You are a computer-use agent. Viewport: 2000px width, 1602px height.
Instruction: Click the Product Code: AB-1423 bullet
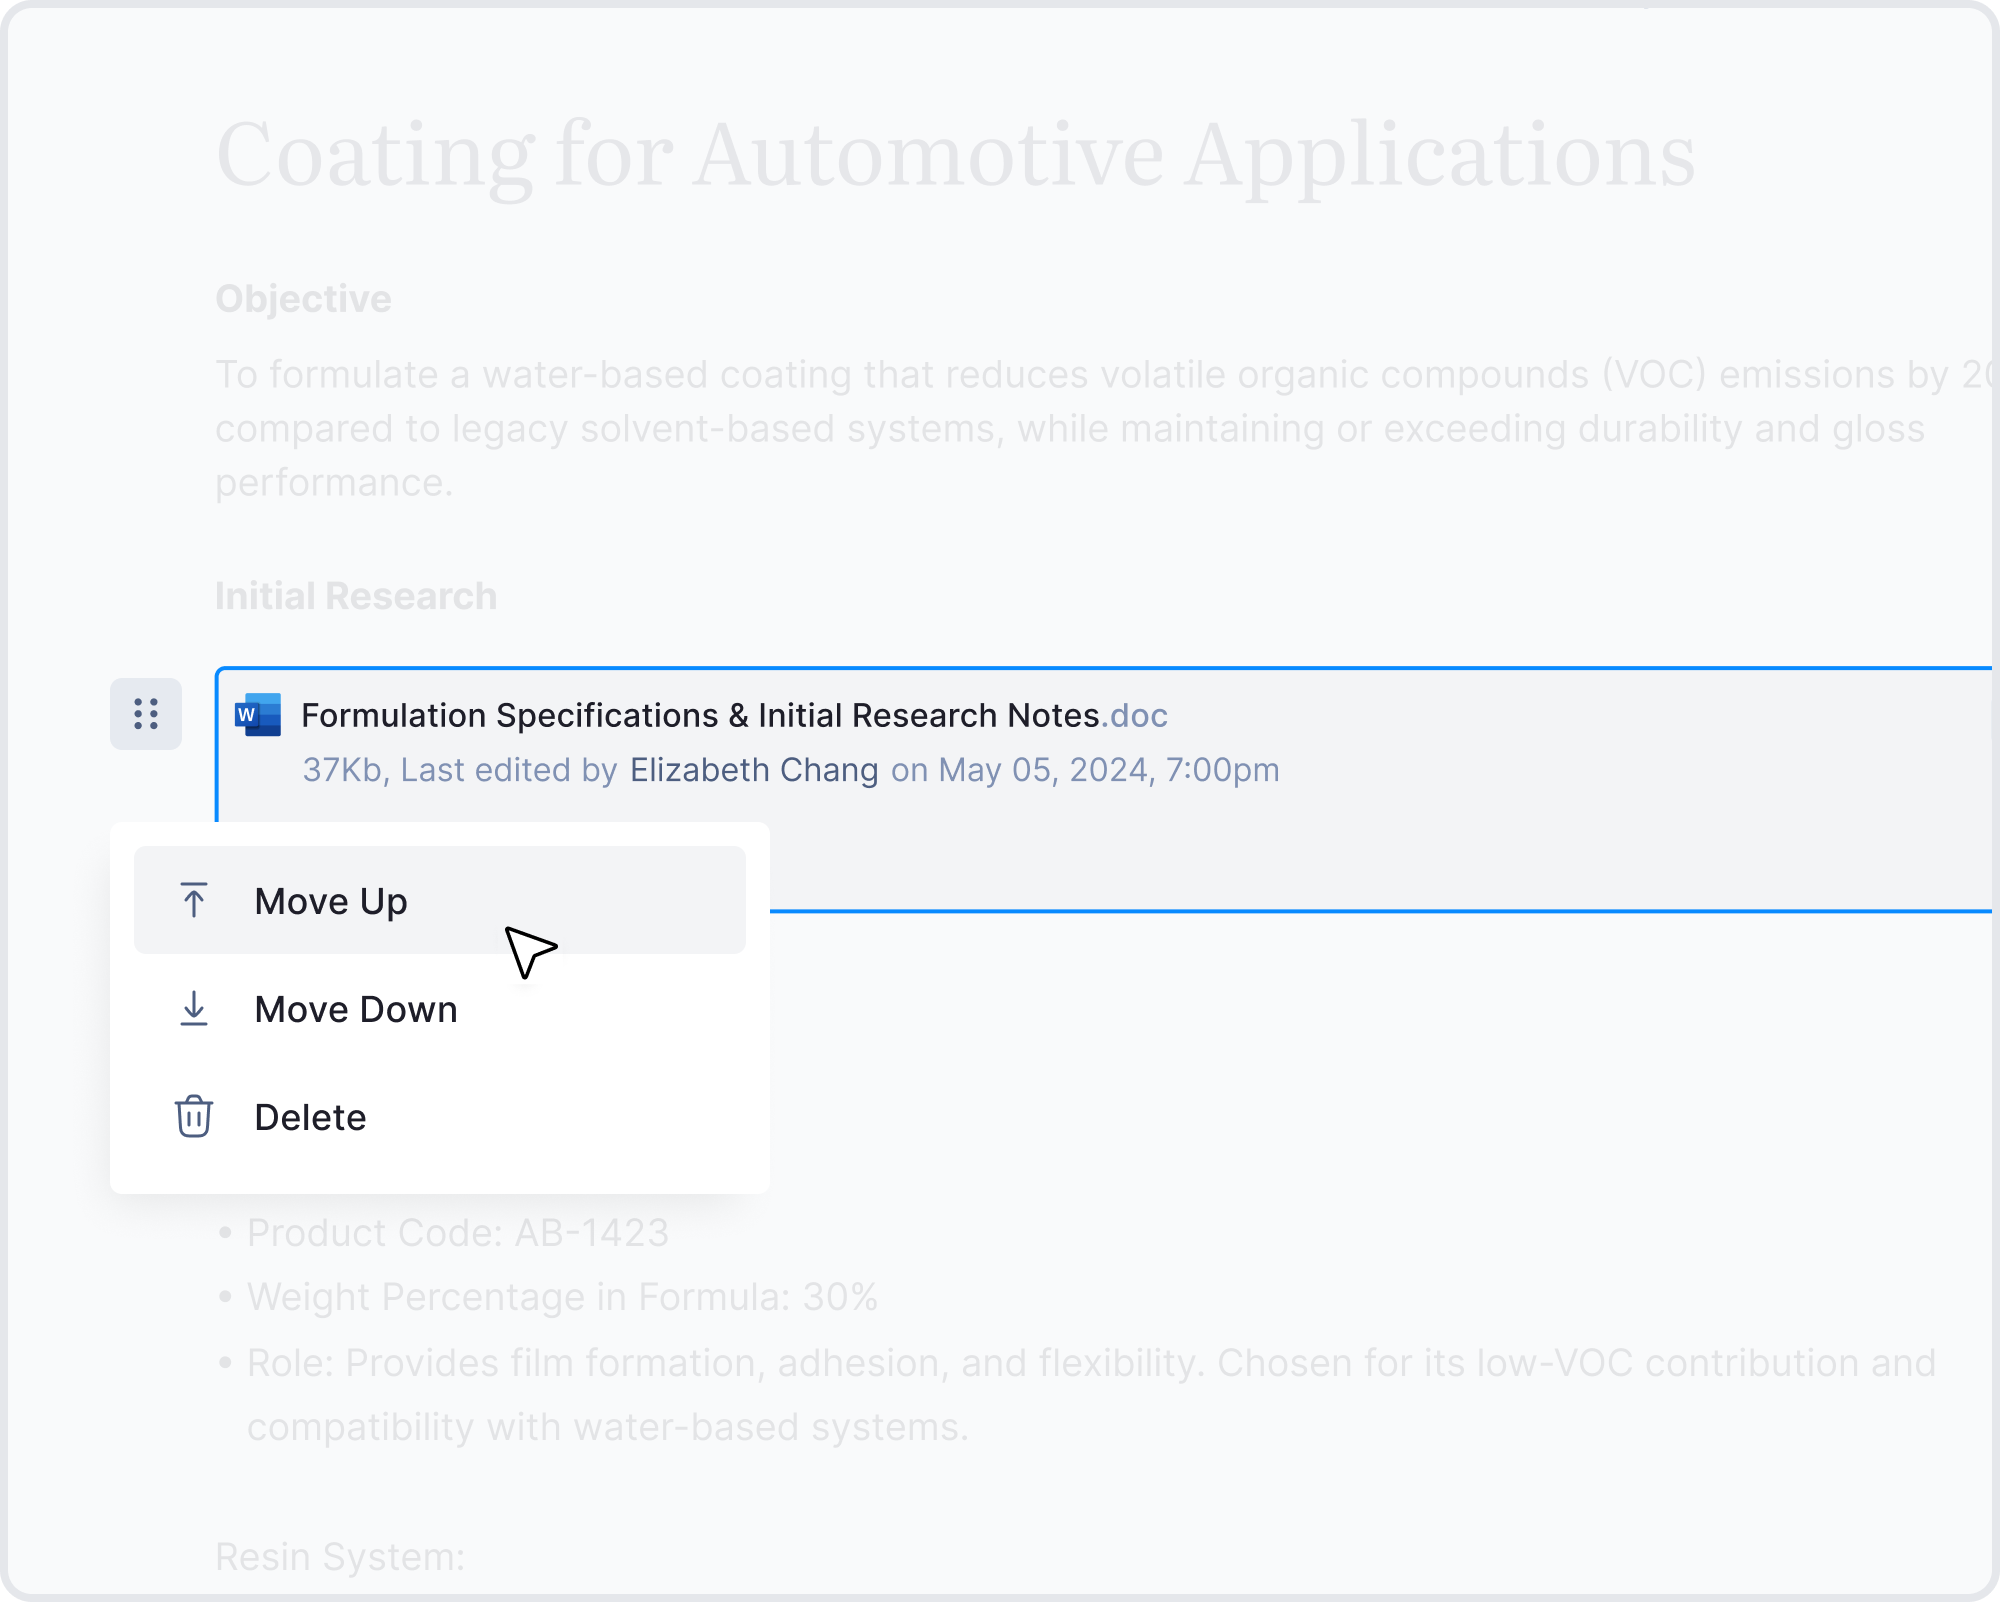point(457,1232)
